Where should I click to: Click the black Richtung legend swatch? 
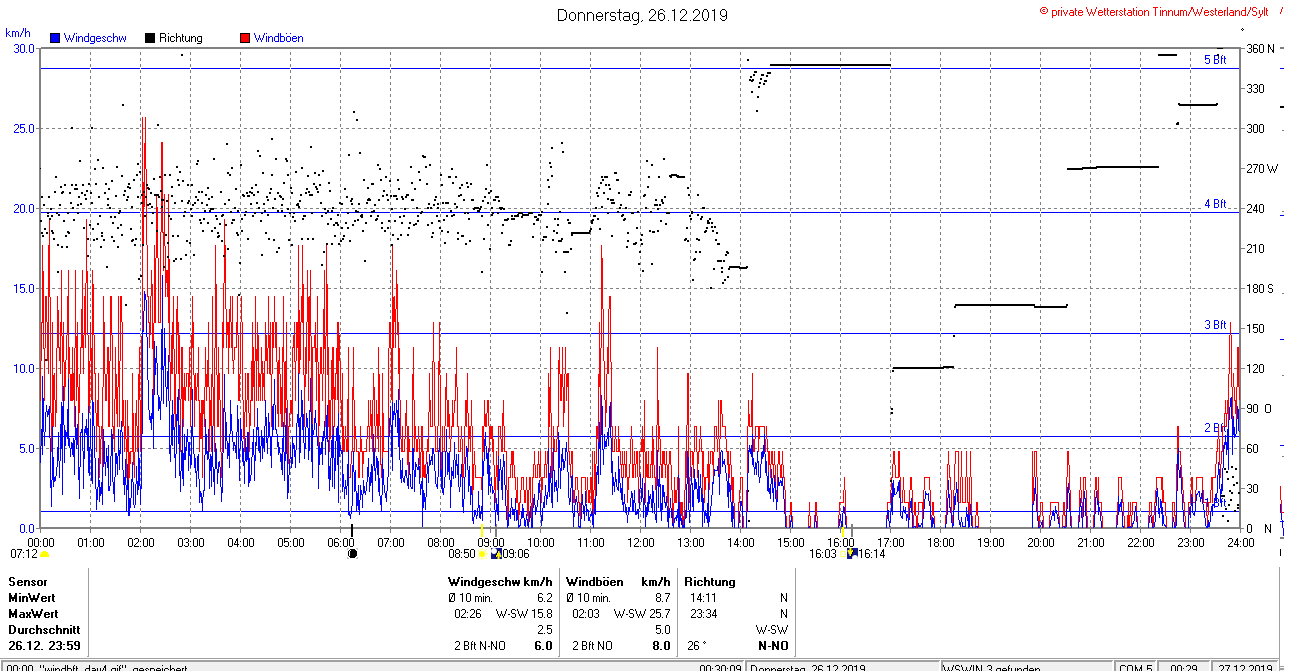click(x=150, y=38)
